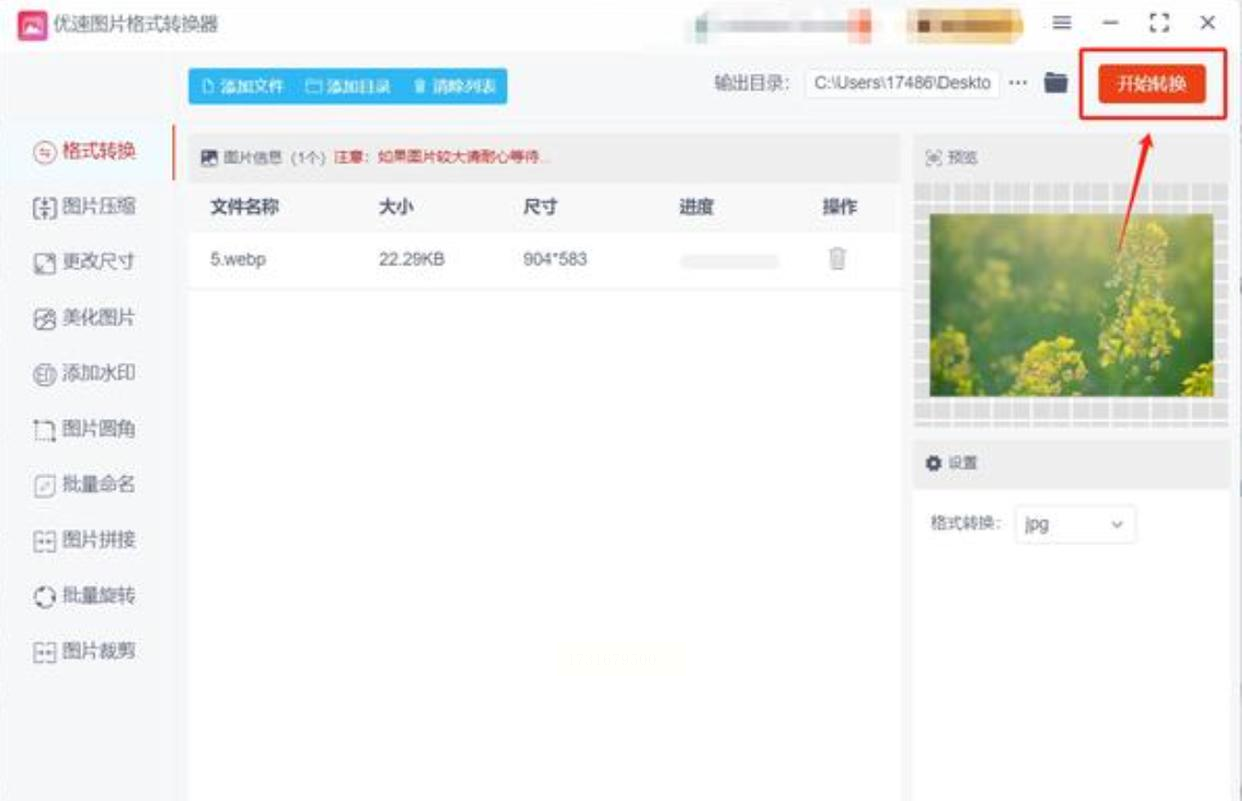This screenshot has height=801, width=1242.
Task: Click the output directory path field
Action: 902,83
